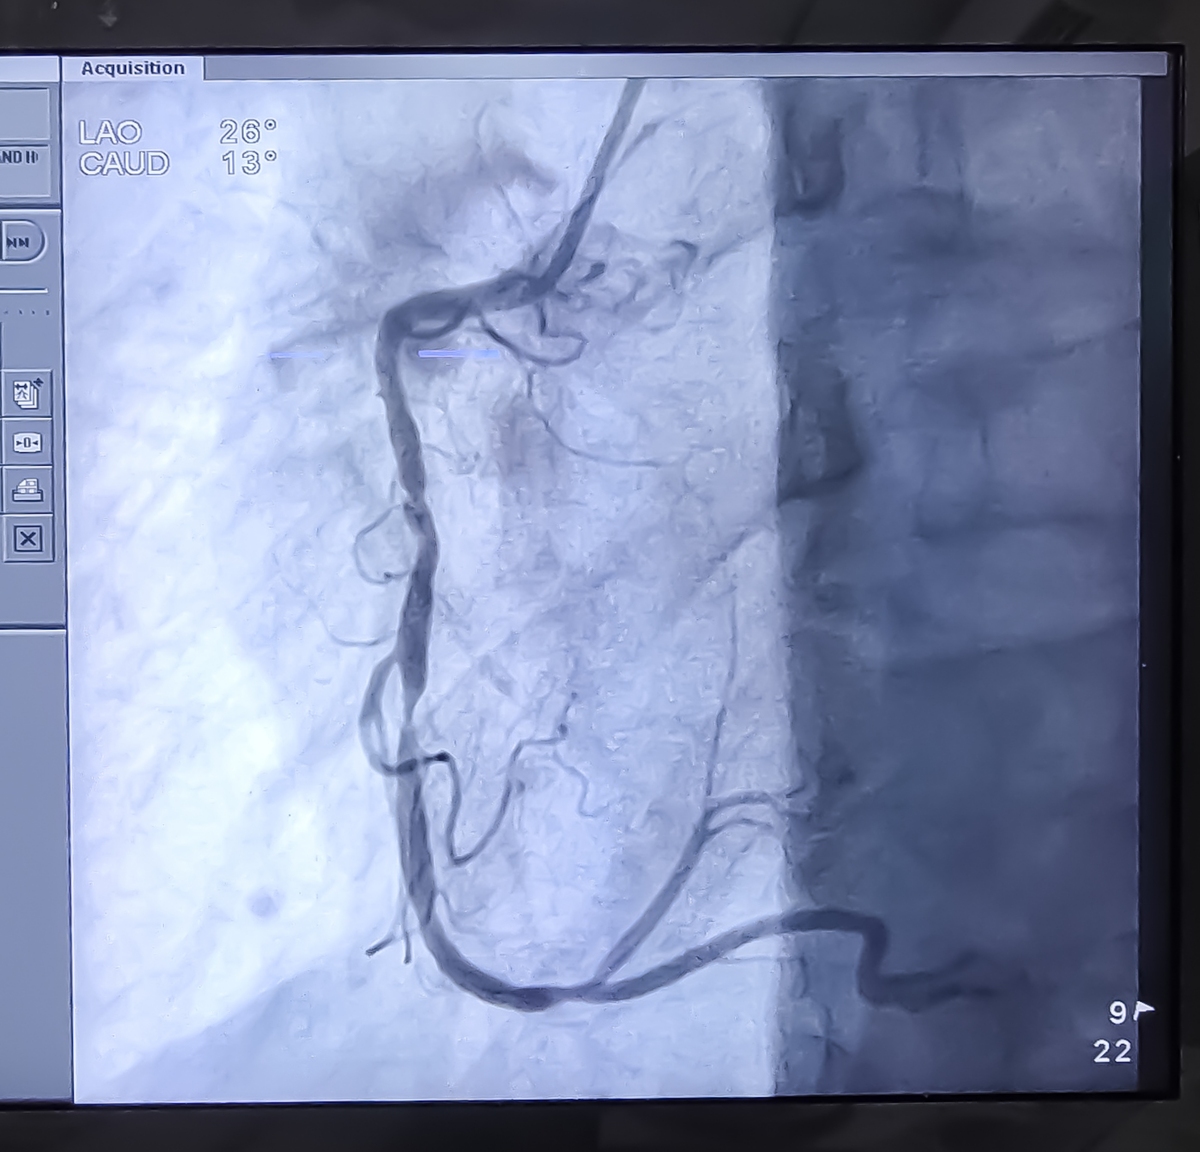The image size is (1200, 1152).
Task: Click the printer icon in sidebar
Action: pos(27,490)
